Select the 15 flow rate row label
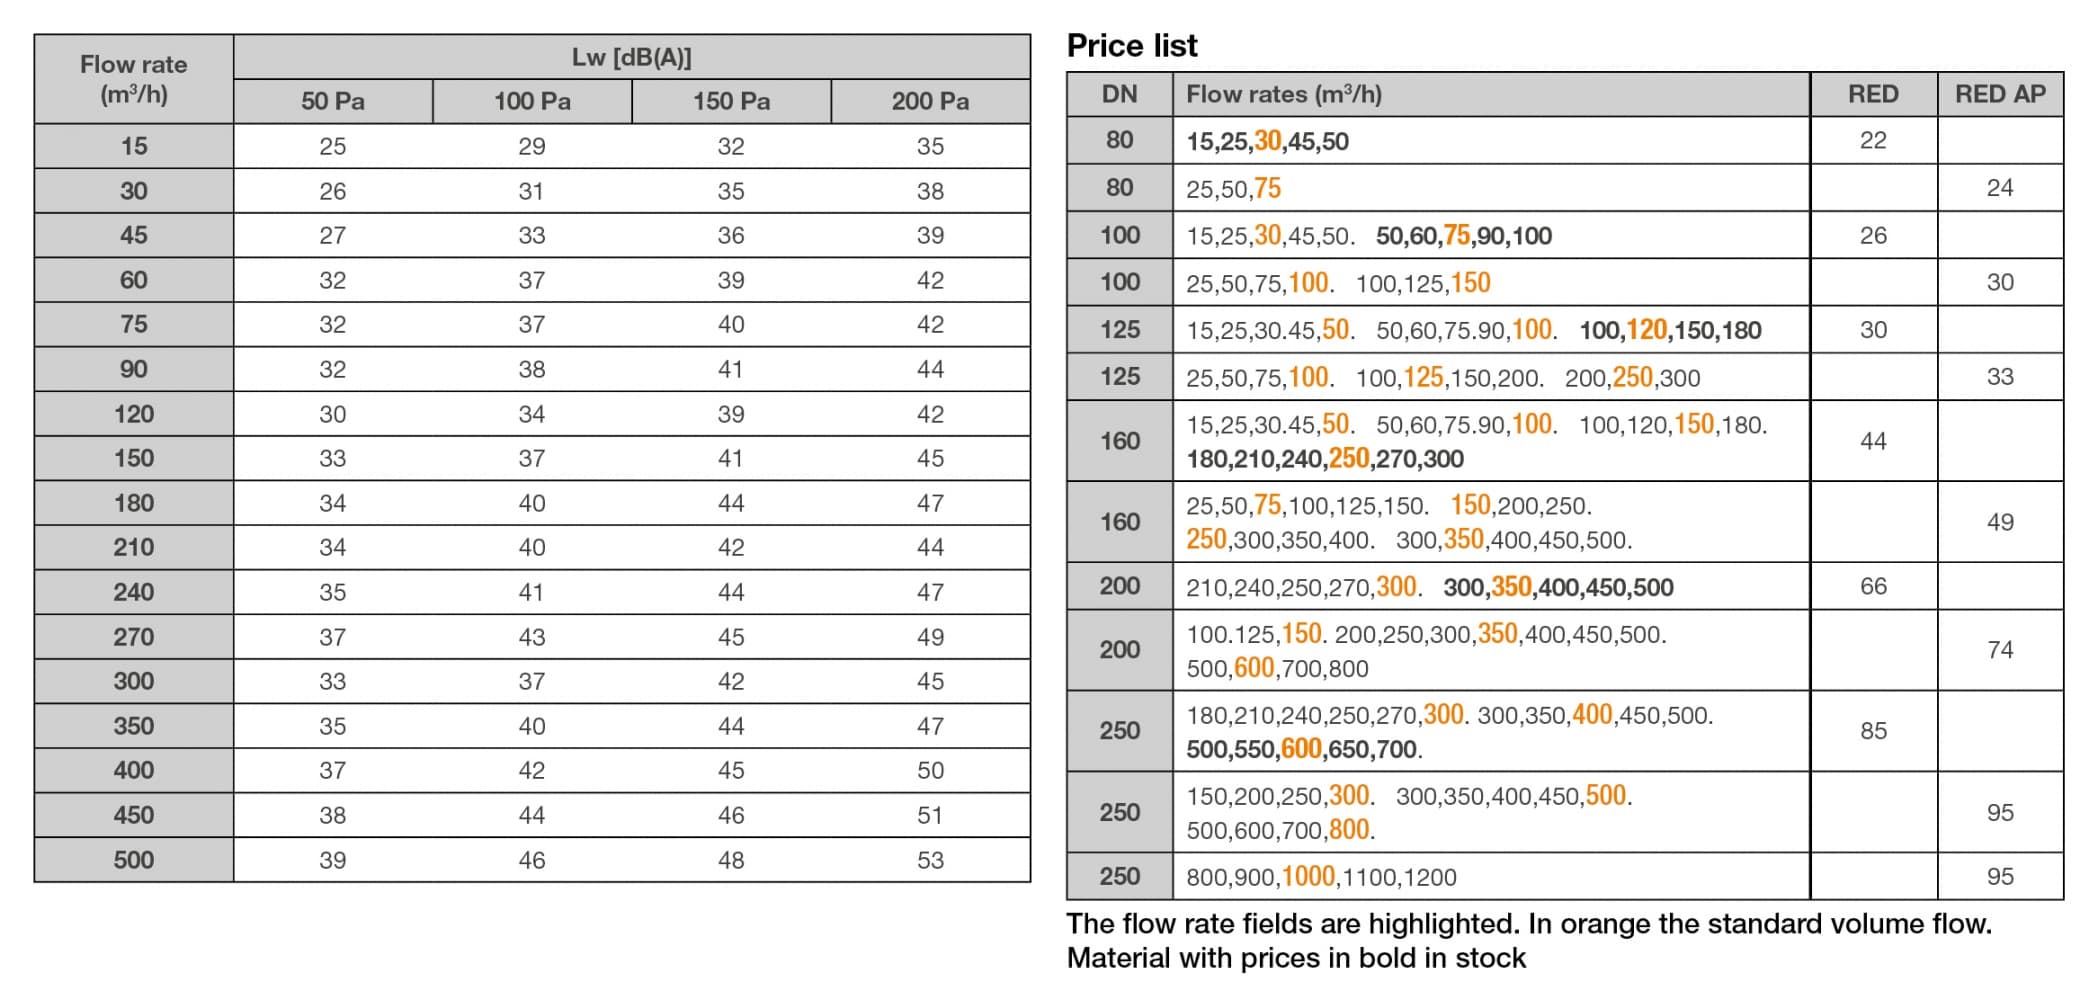 (x=133, y=146)
